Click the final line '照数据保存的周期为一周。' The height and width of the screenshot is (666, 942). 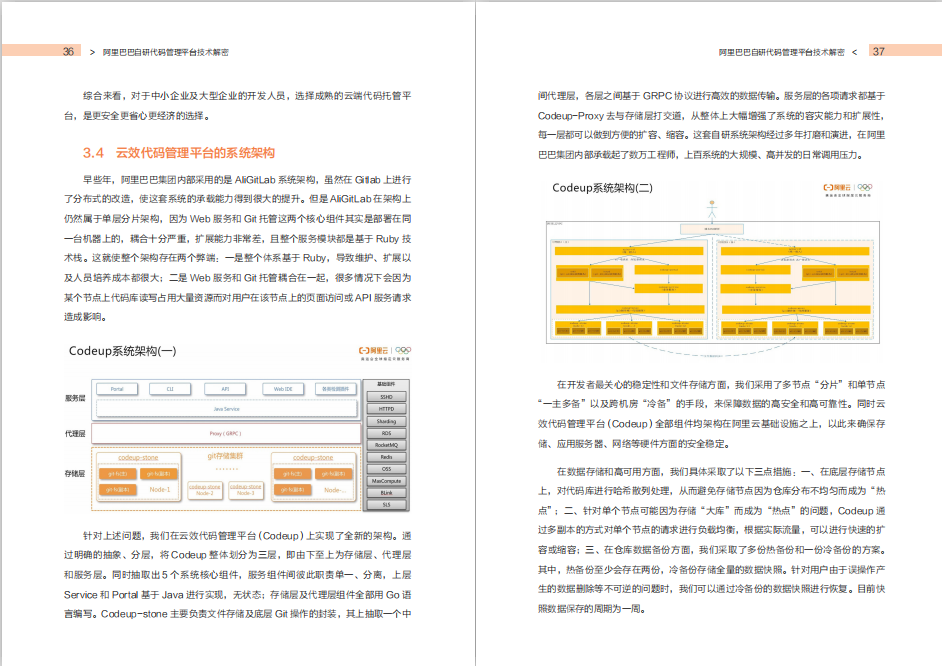pyautogui.click(x=592, y=609)
